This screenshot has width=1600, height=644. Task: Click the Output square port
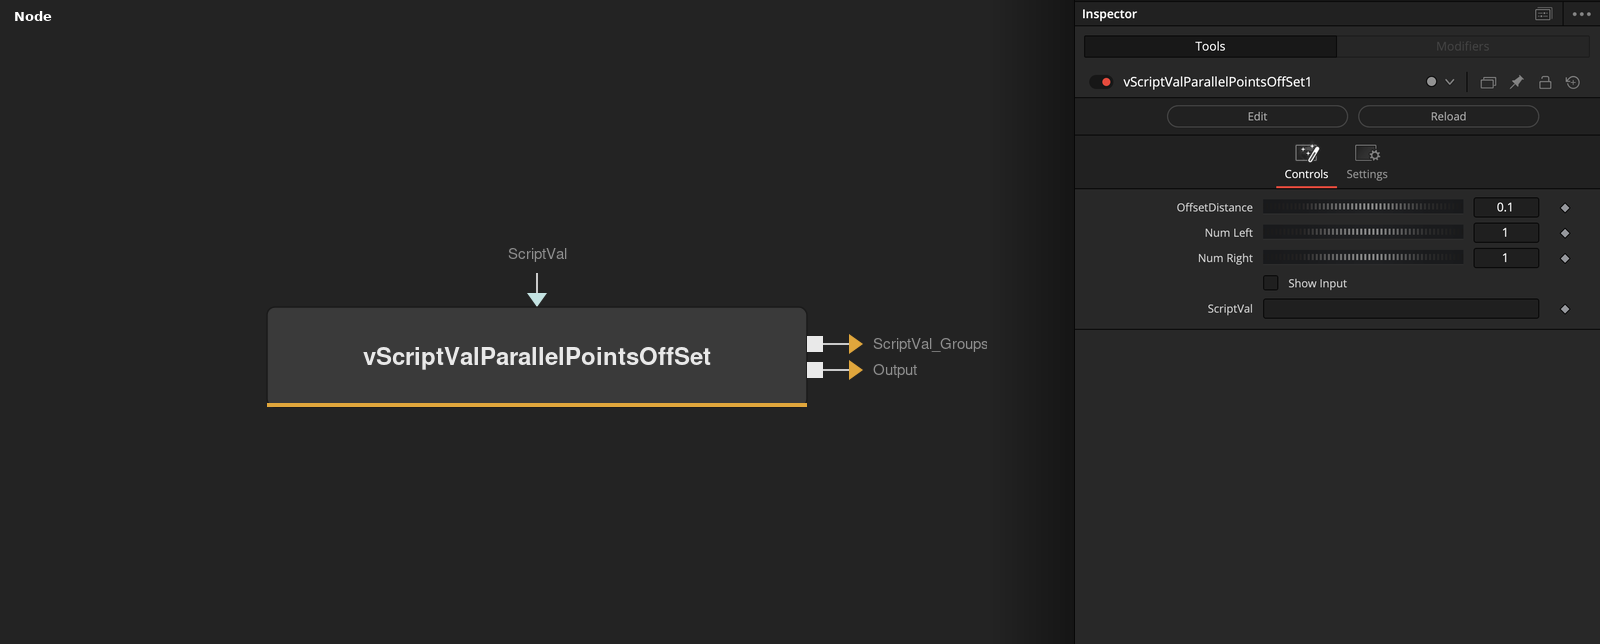(x=815, y=370)
